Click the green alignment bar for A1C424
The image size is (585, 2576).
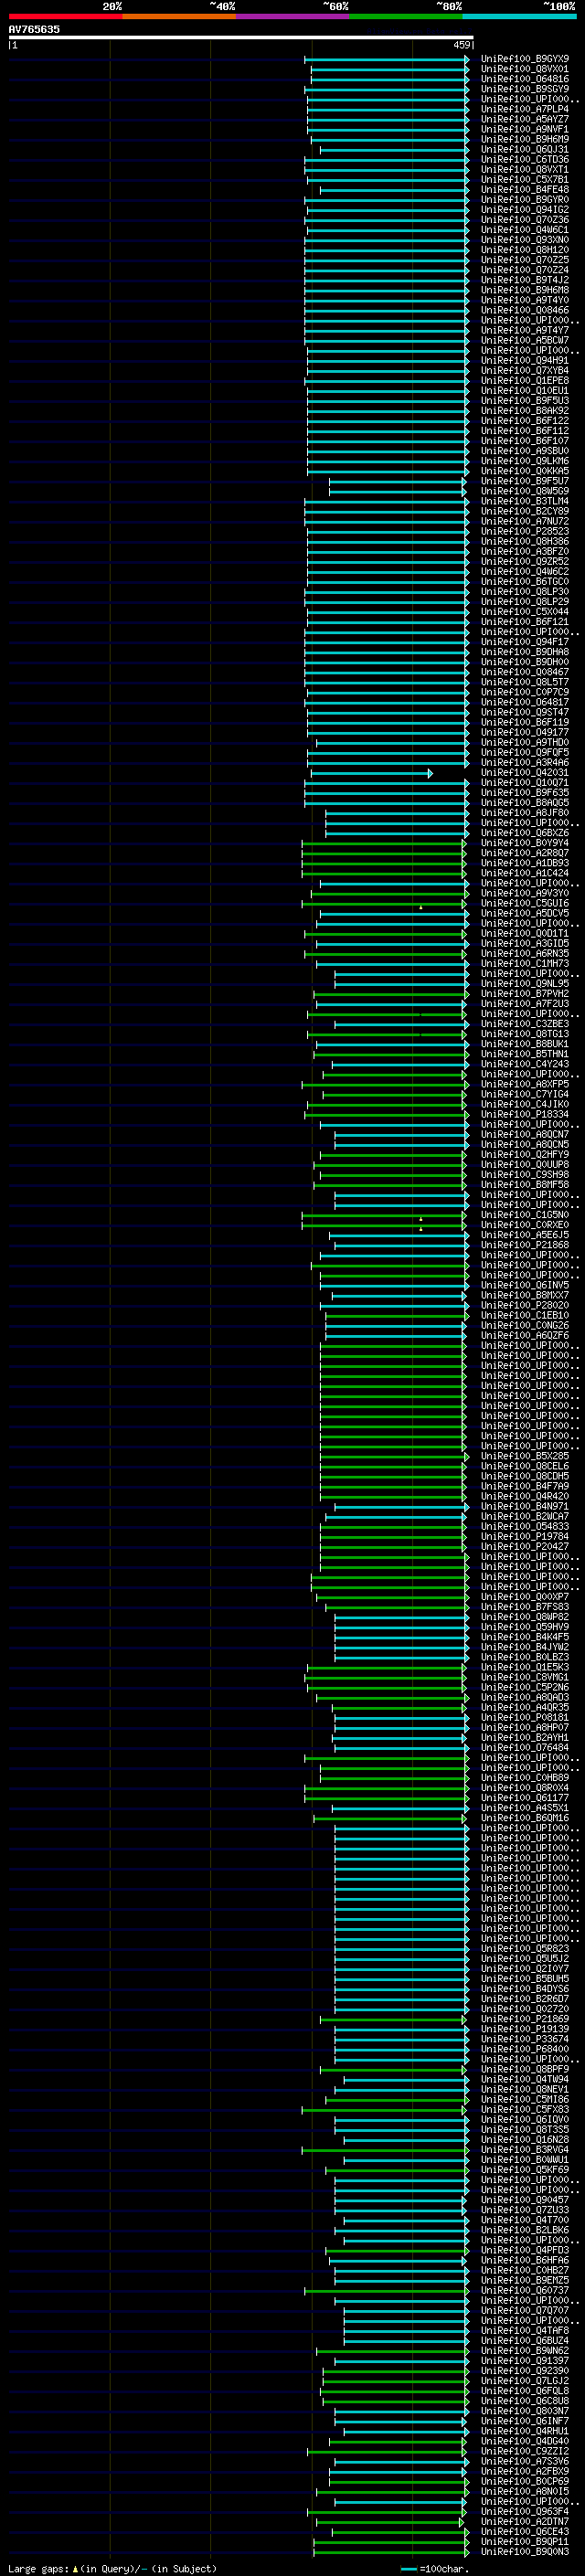tap(383, 873)
